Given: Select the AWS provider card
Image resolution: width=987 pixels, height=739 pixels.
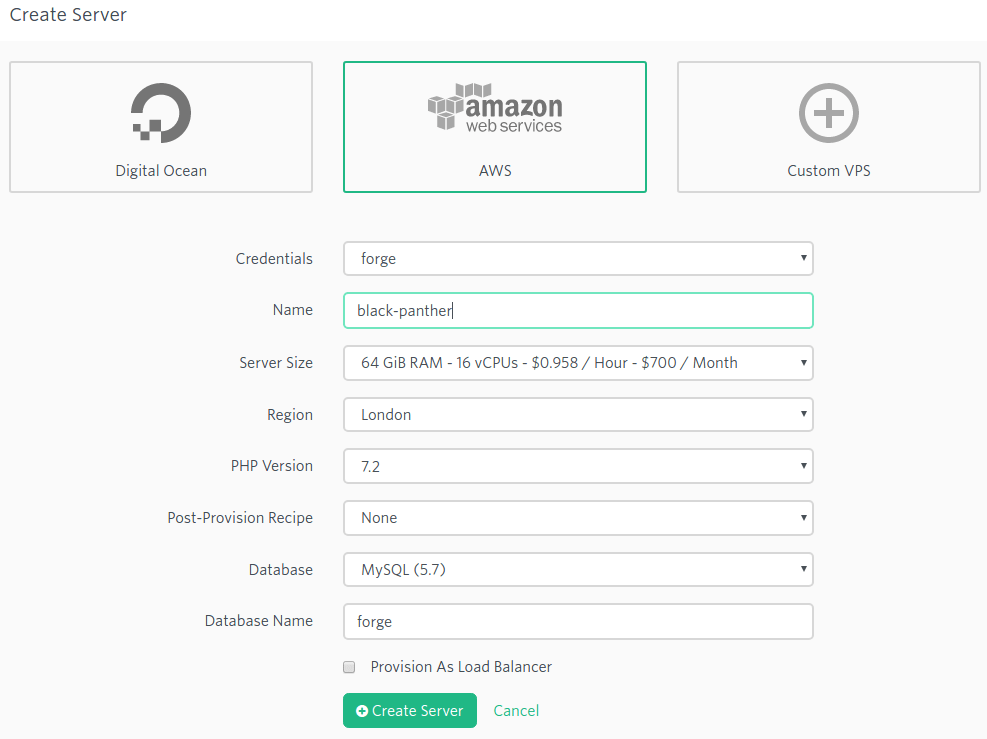Looking at the screenshot, I should pos(494,127).
